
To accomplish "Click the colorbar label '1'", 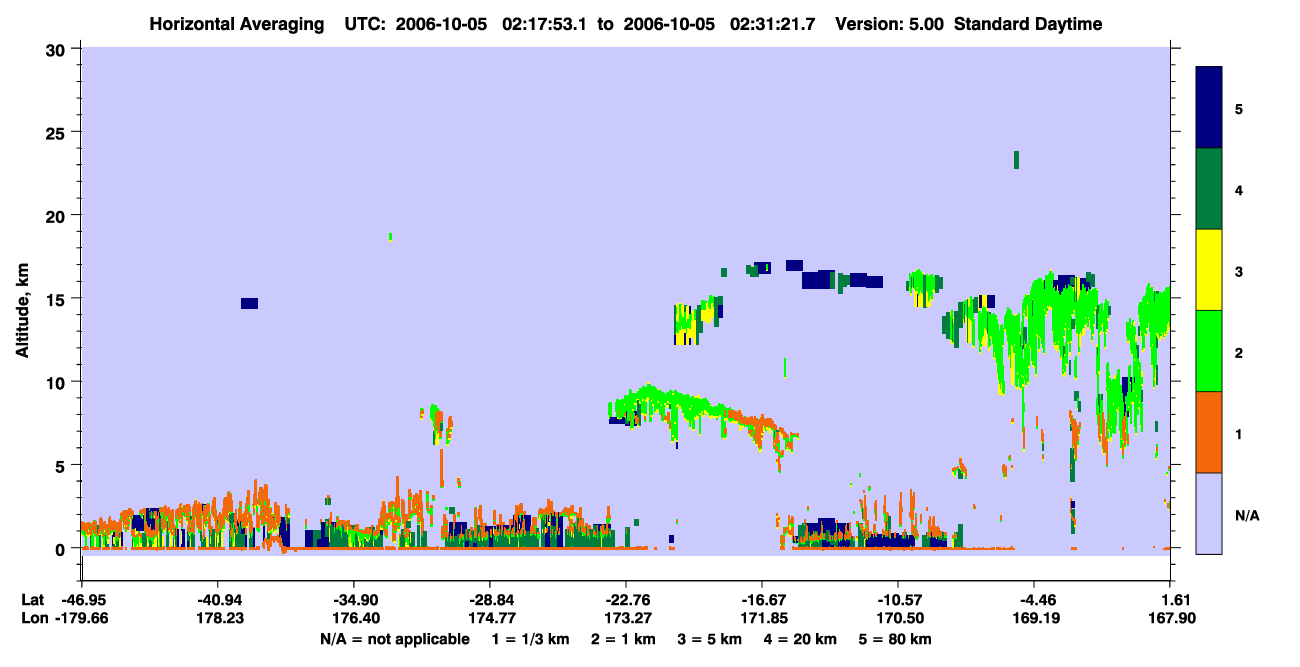I will [x=1239, y=433].
